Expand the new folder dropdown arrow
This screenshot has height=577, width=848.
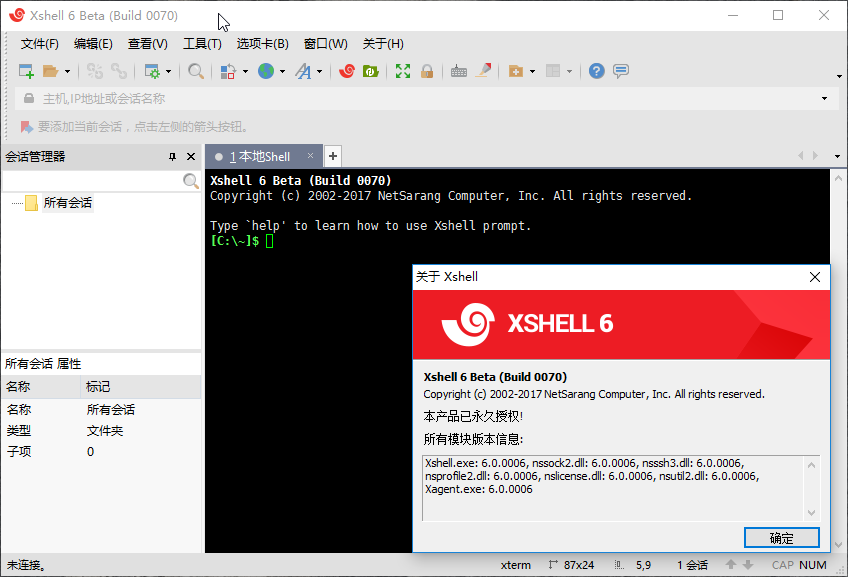click(532, 71)
